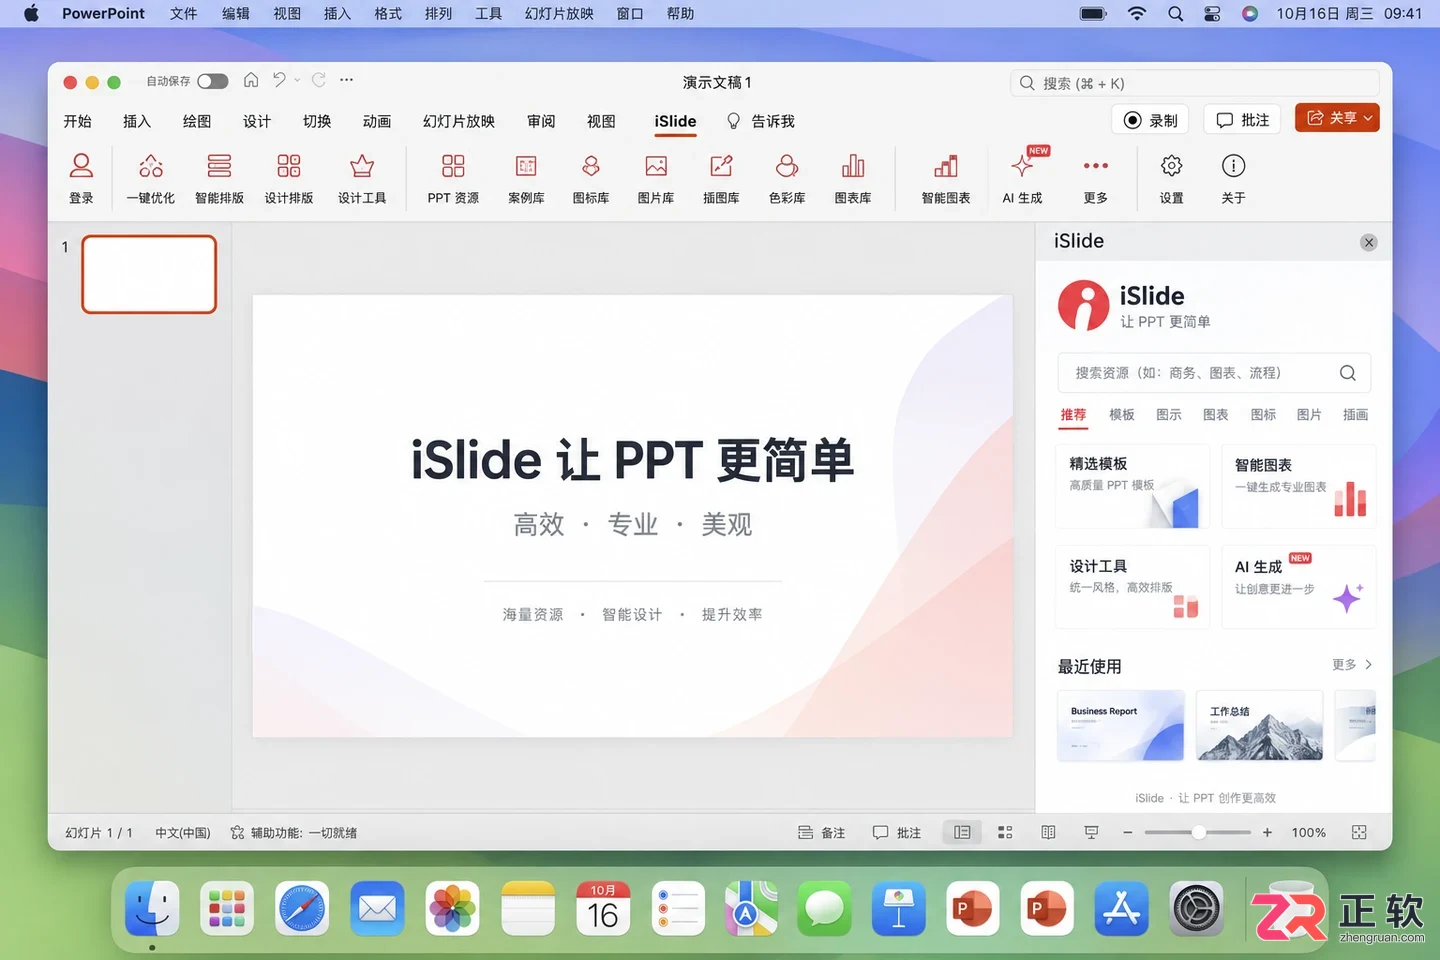Open the 设计排版 tool
Viewport: 1440px width, 960px height.
point(289,177)
